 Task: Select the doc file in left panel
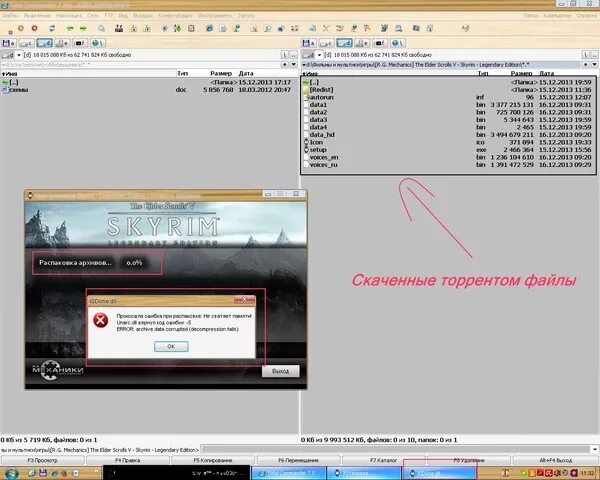147,90
